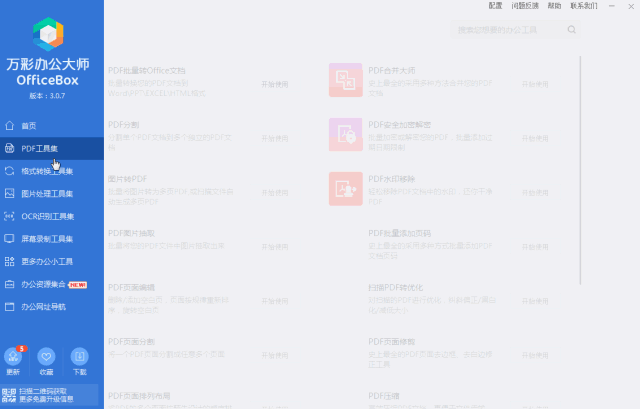
Task: Start using PDF批量转Office文档
Action: [275, 84]
